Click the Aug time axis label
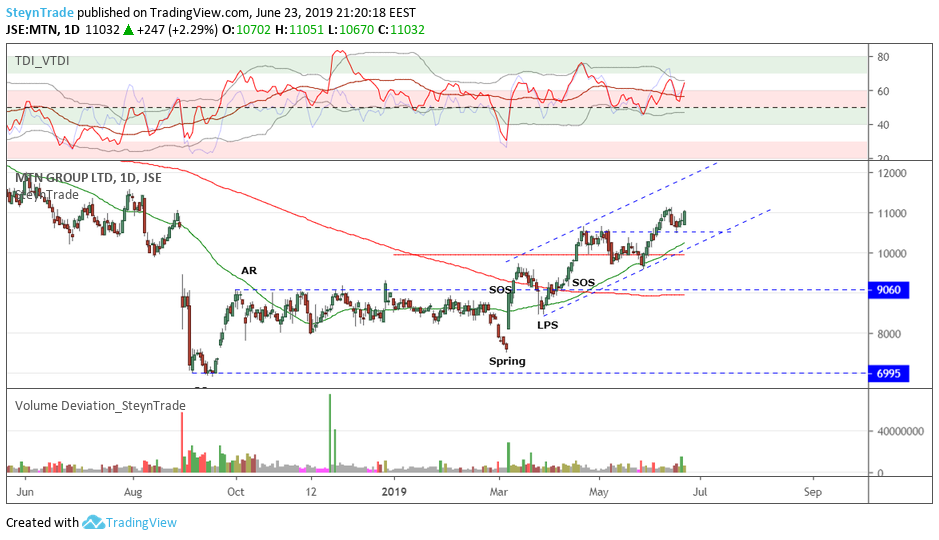The image size is (939, 540). click(x=132, y=492)
